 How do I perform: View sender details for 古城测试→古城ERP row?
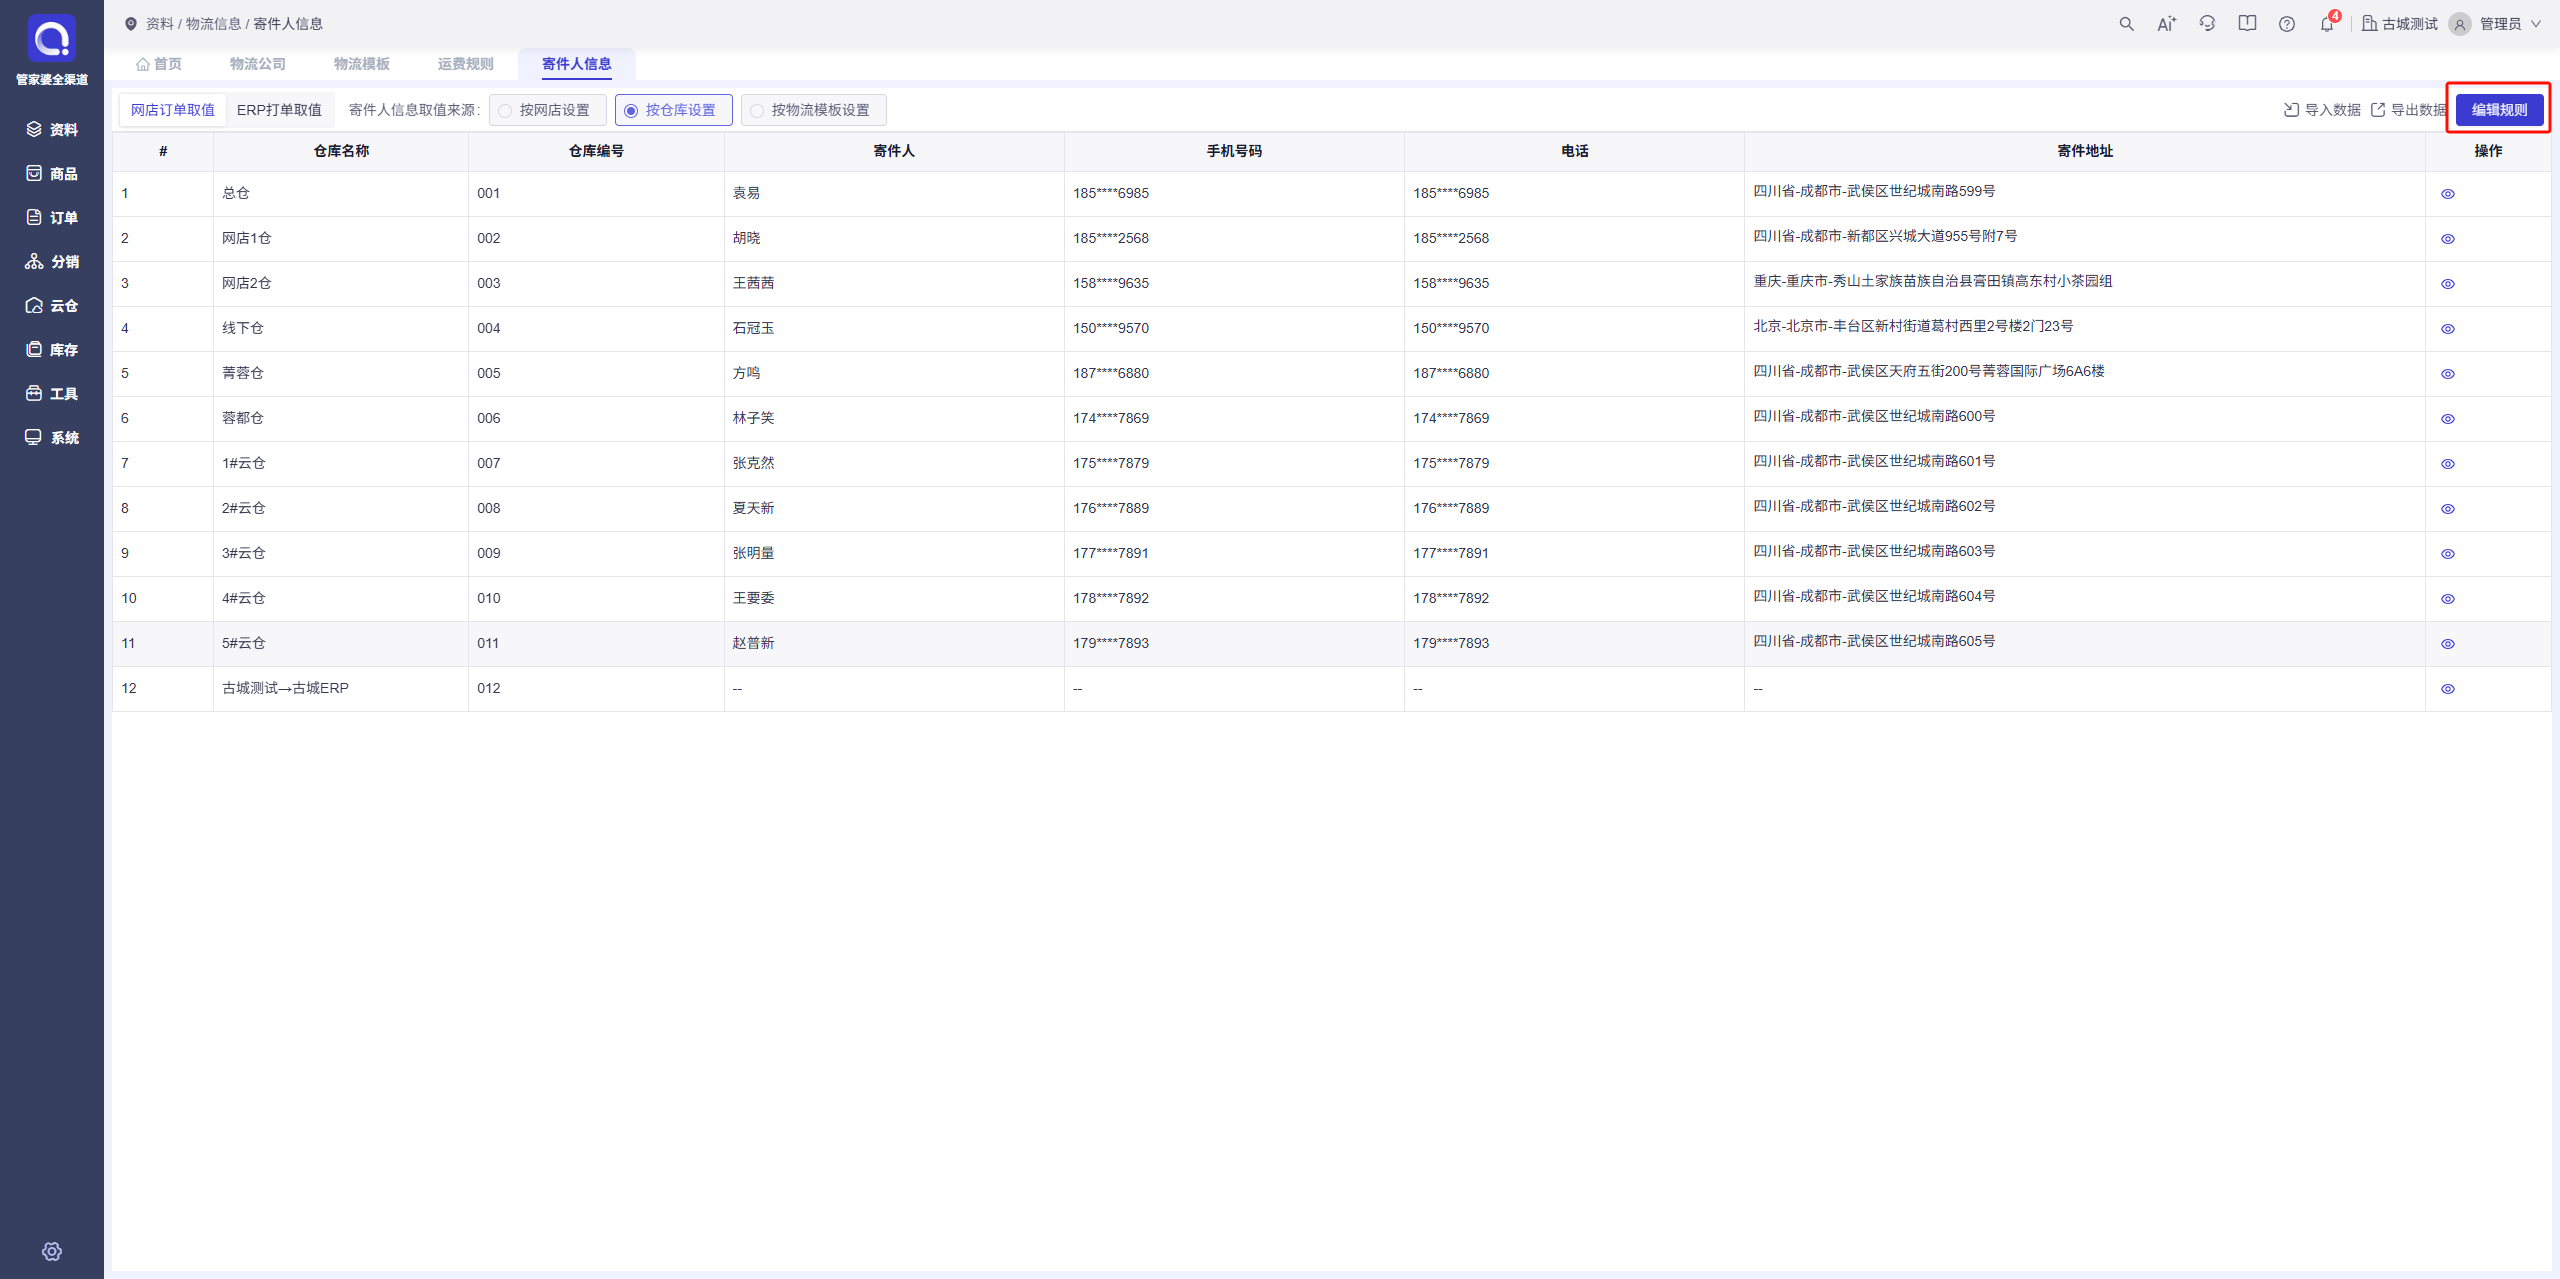point(2447,689)
